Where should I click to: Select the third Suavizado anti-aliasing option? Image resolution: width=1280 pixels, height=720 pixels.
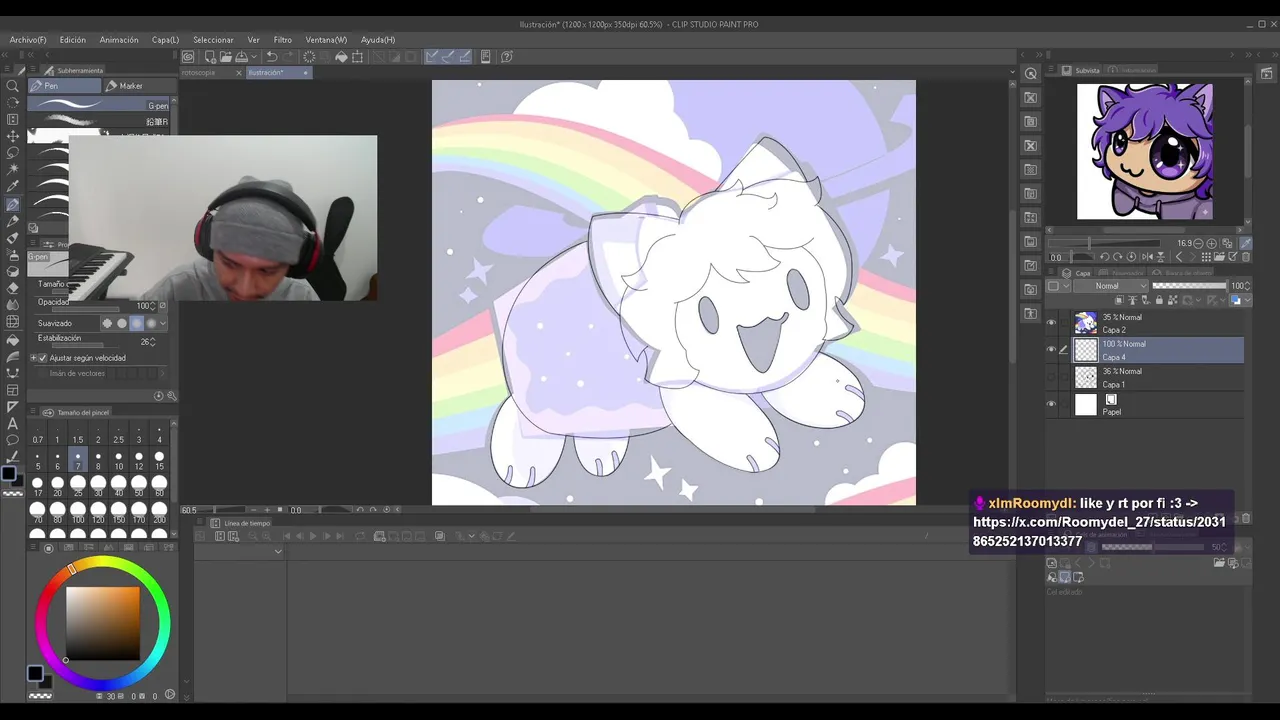point(137,323)
